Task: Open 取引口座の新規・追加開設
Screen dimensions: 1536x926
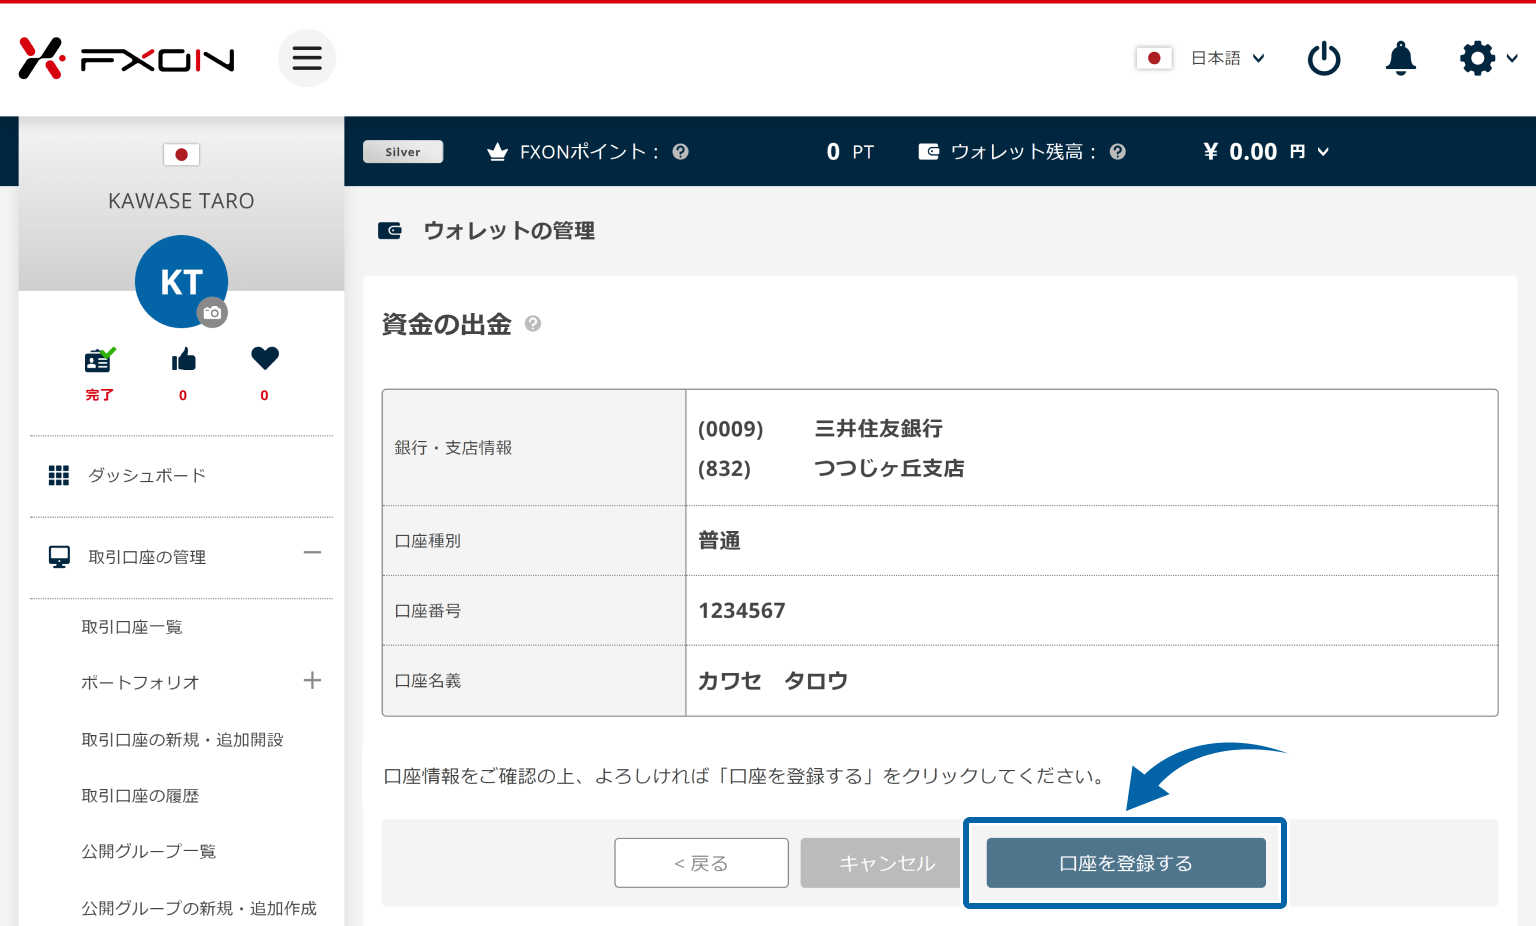Action: click(x=182, y=740)
